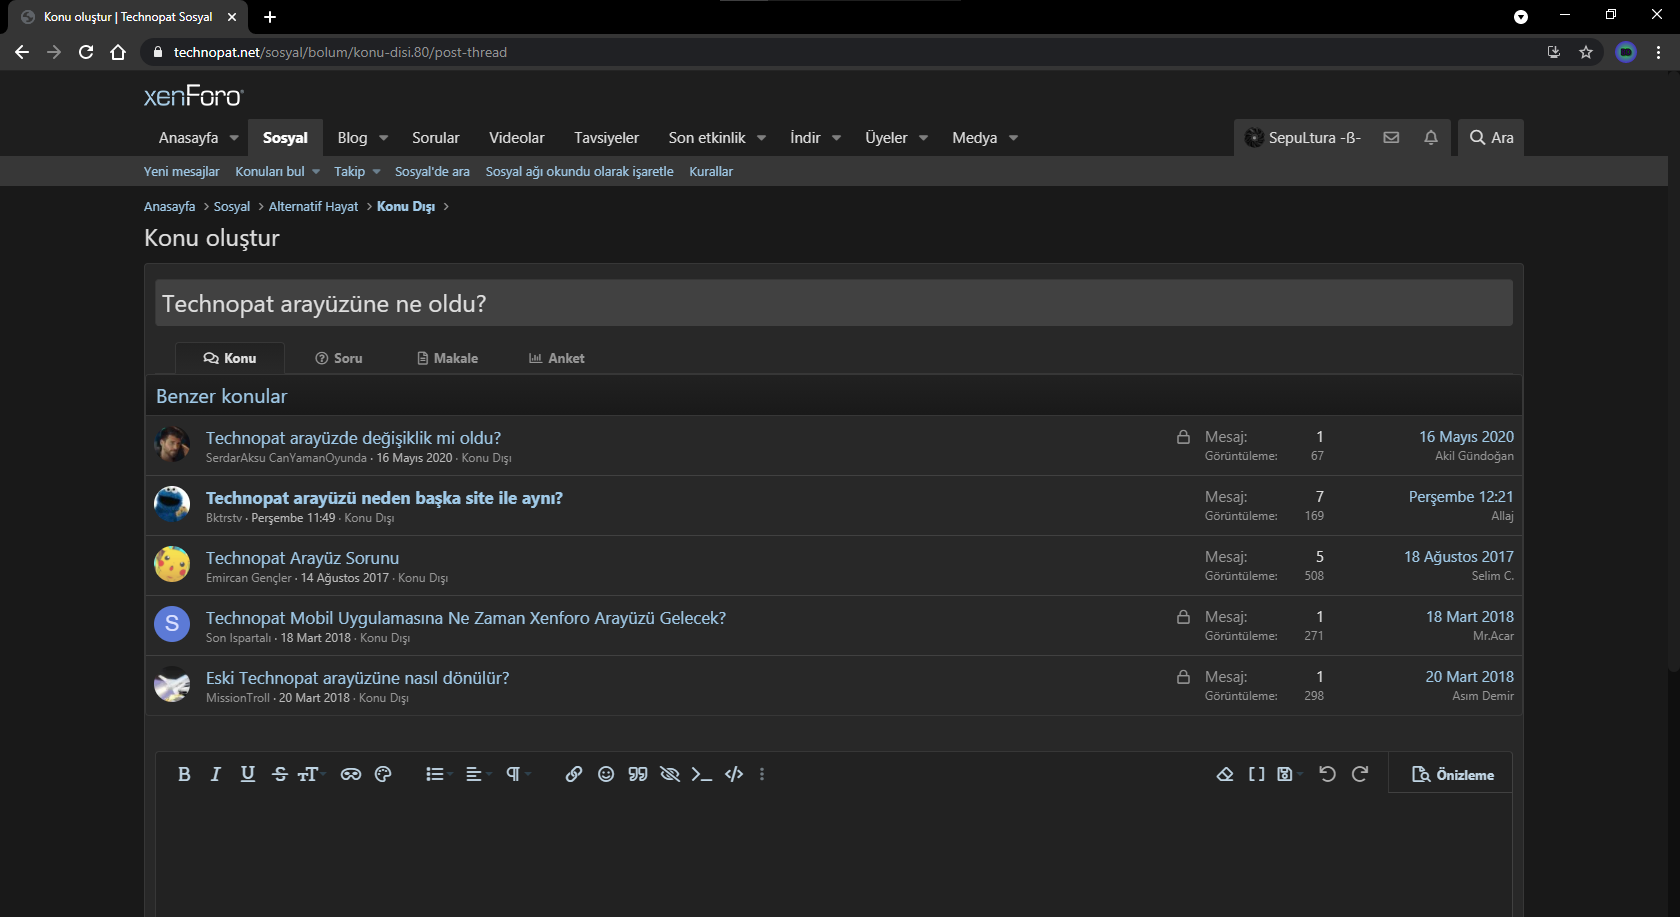Open the text color palette
The height and width of the screenshot is (917, 1680).
click(x=383, y=774)
